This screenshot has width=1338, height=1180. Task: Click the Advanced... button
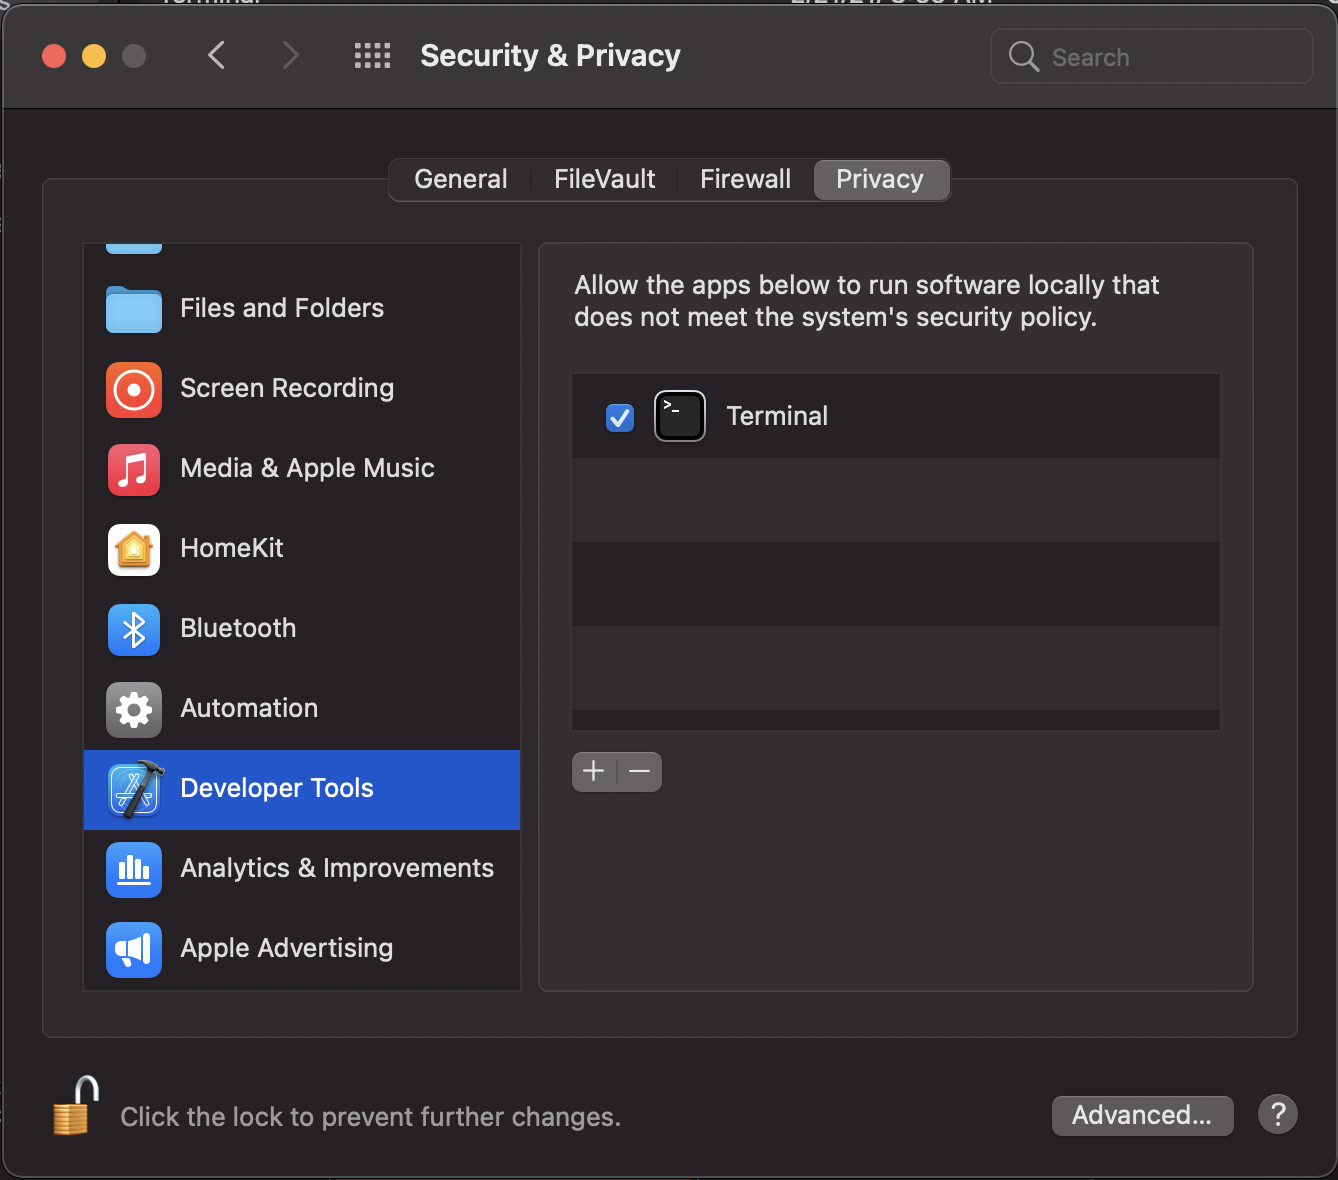(x=1142, y=1115)
